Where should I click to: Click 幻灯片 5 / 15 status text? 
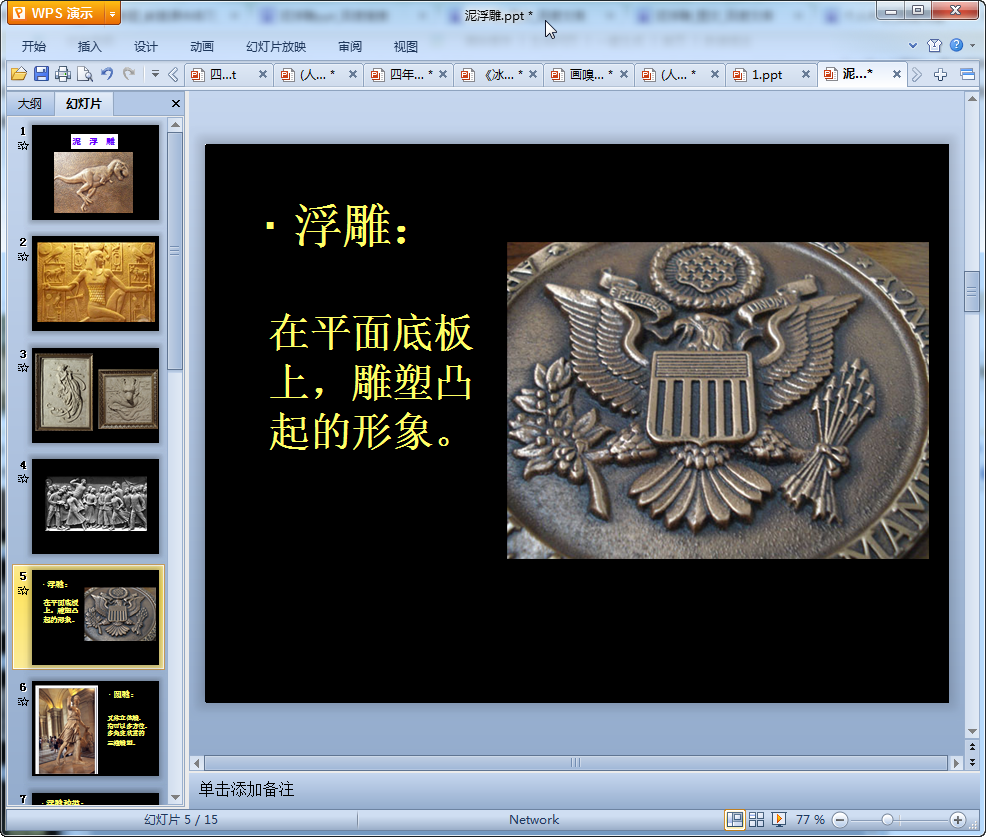tap(180, 819)
